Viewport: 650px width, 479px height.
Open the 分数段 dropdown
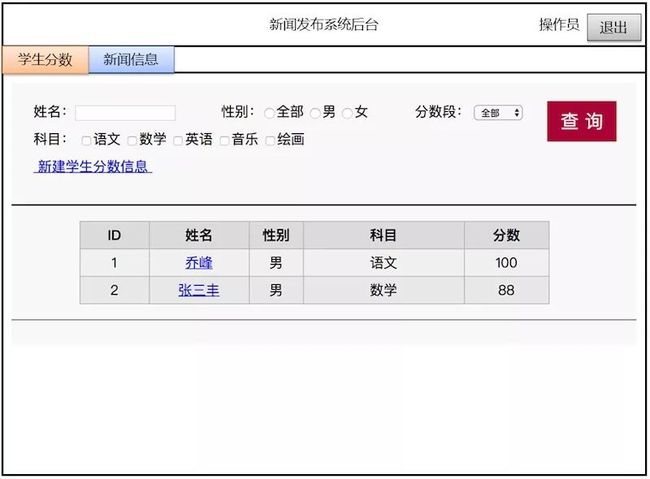pos(498,113)
